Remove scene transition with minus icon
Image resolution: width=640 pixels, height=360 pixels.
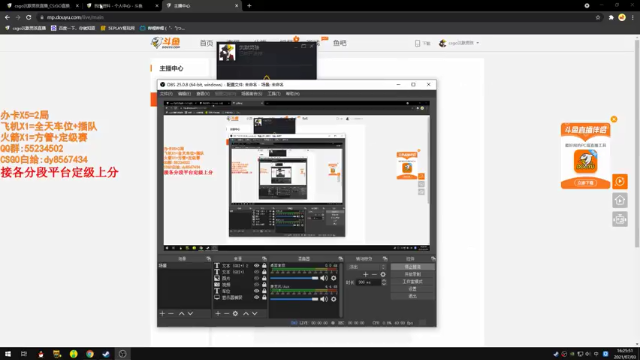pyautogui.click(x=374, y=274)
